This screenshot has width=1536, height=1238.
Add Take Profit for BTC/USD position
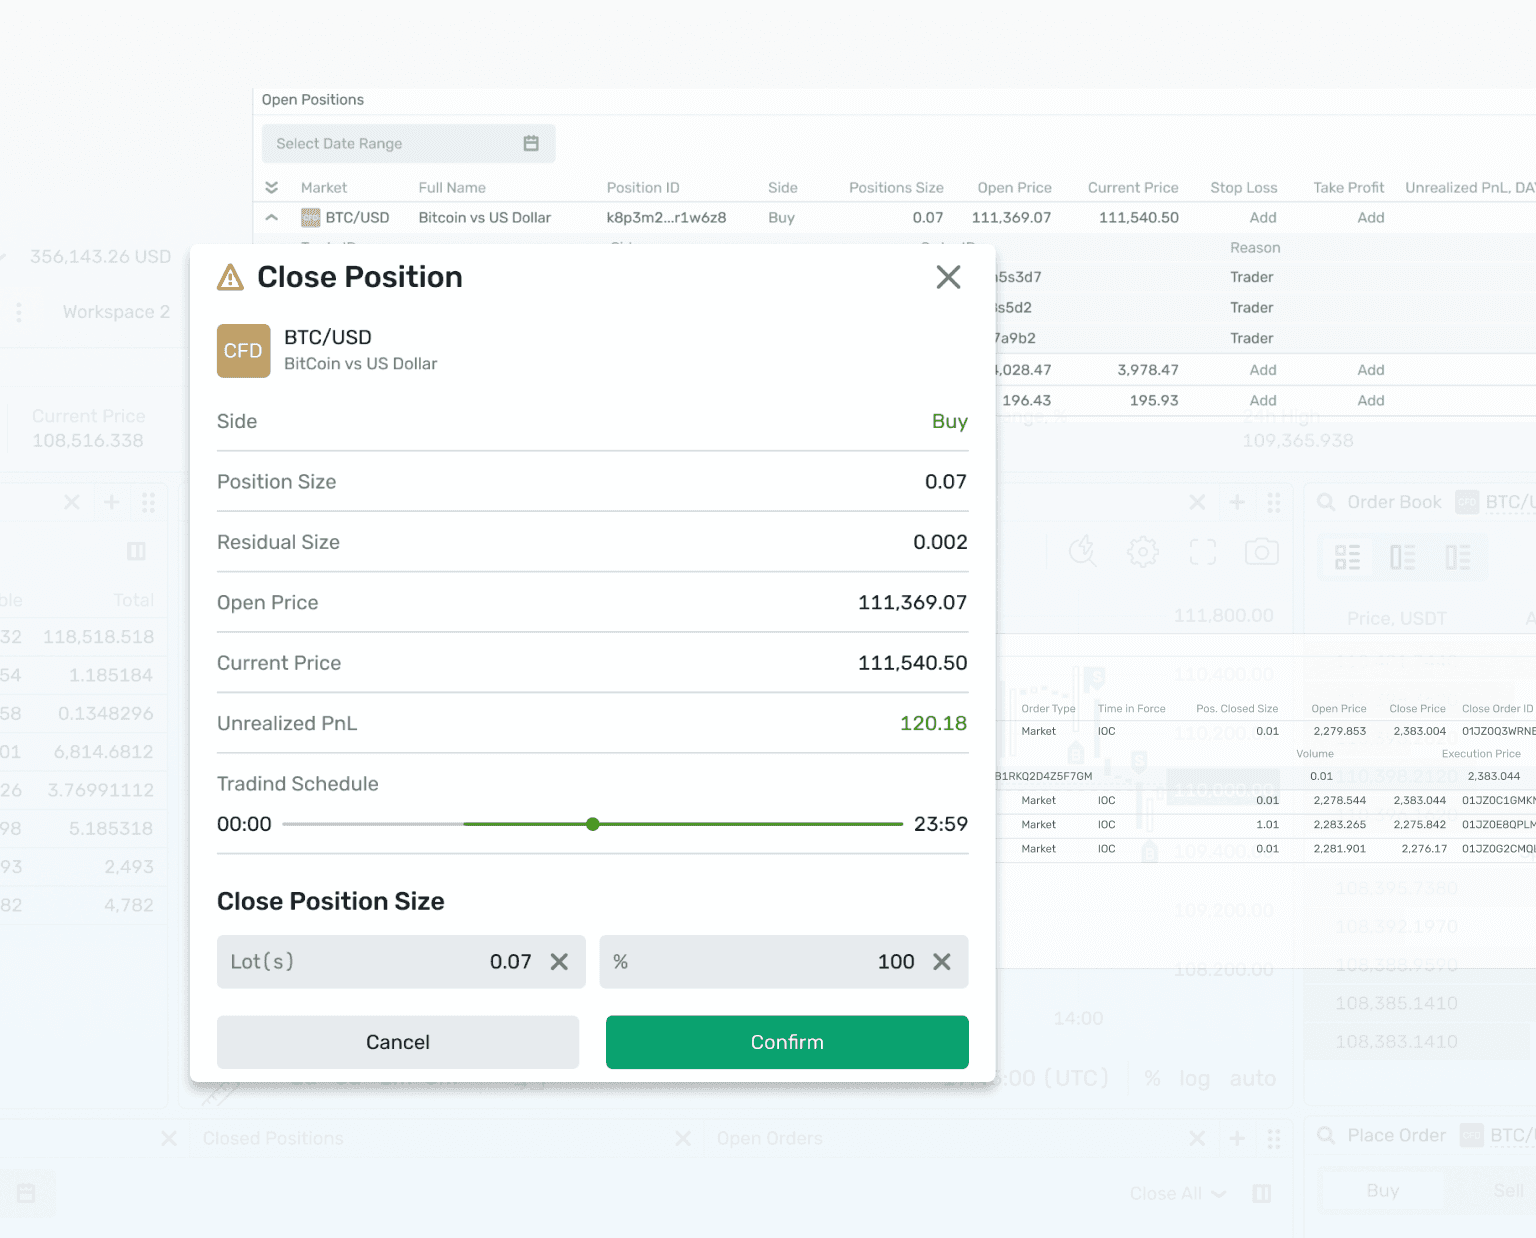tap(1371, 217)
